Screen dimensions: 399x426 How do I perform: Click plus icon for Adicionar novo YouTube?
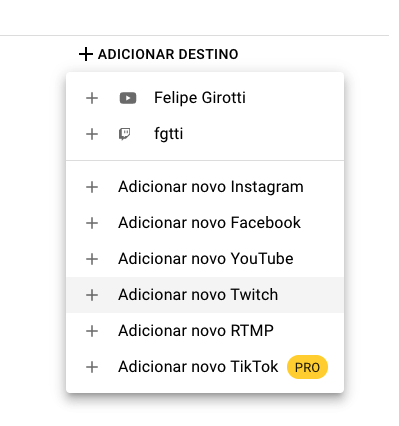point(92,259)
